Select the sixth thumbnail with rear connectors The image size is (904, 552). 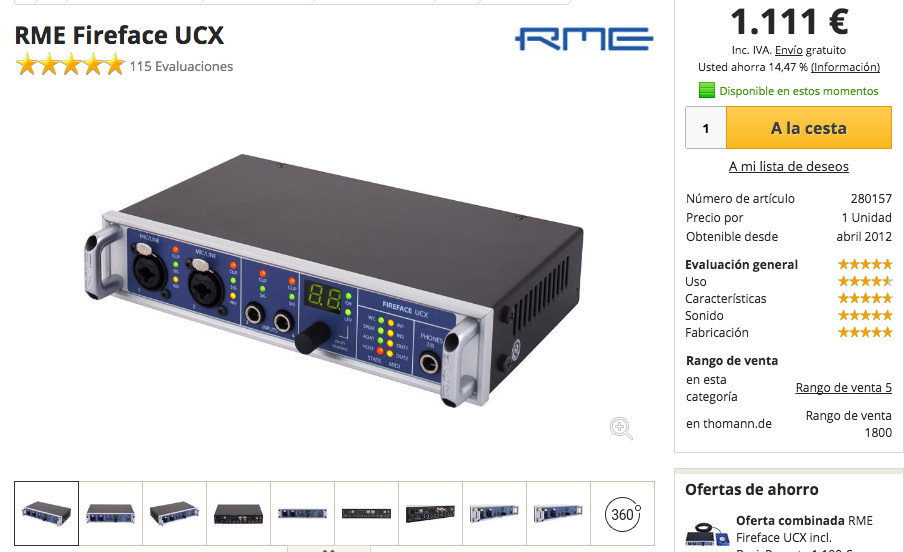pyautogui.click(x=367, y=513)
